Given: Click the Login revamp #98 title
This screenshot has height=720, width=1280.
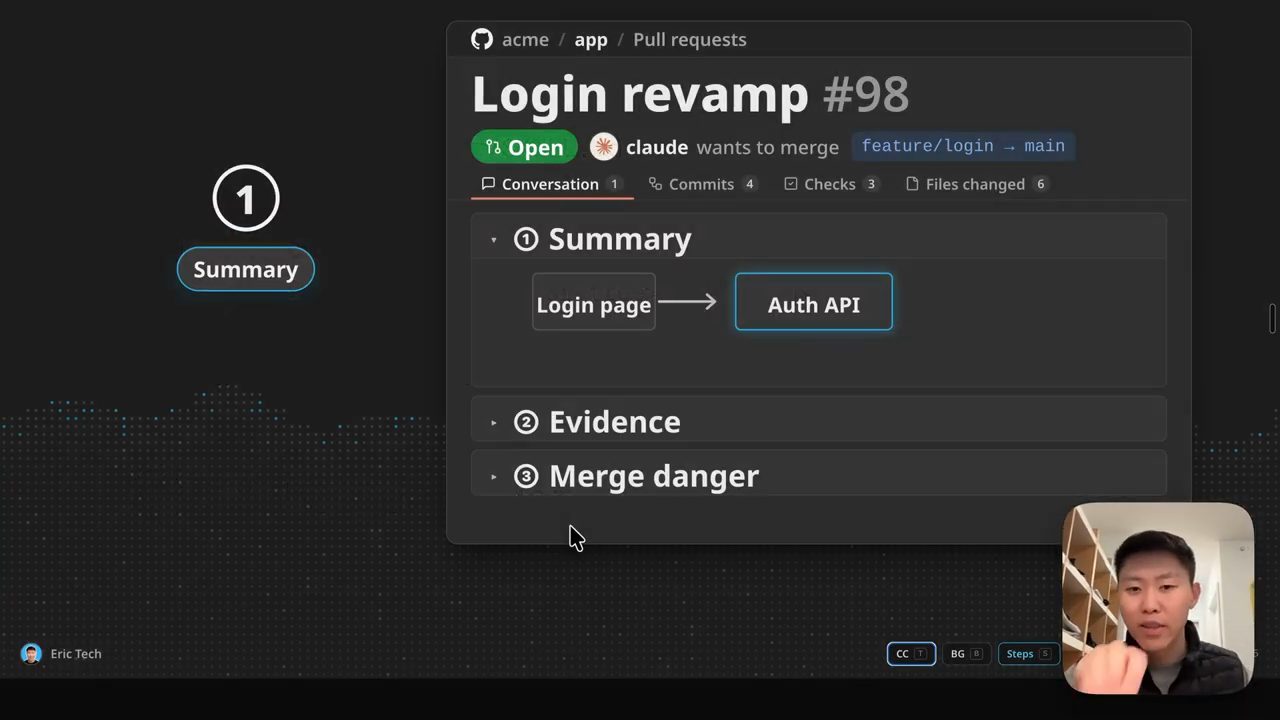Looking at the screenshot, I should 690,94.
